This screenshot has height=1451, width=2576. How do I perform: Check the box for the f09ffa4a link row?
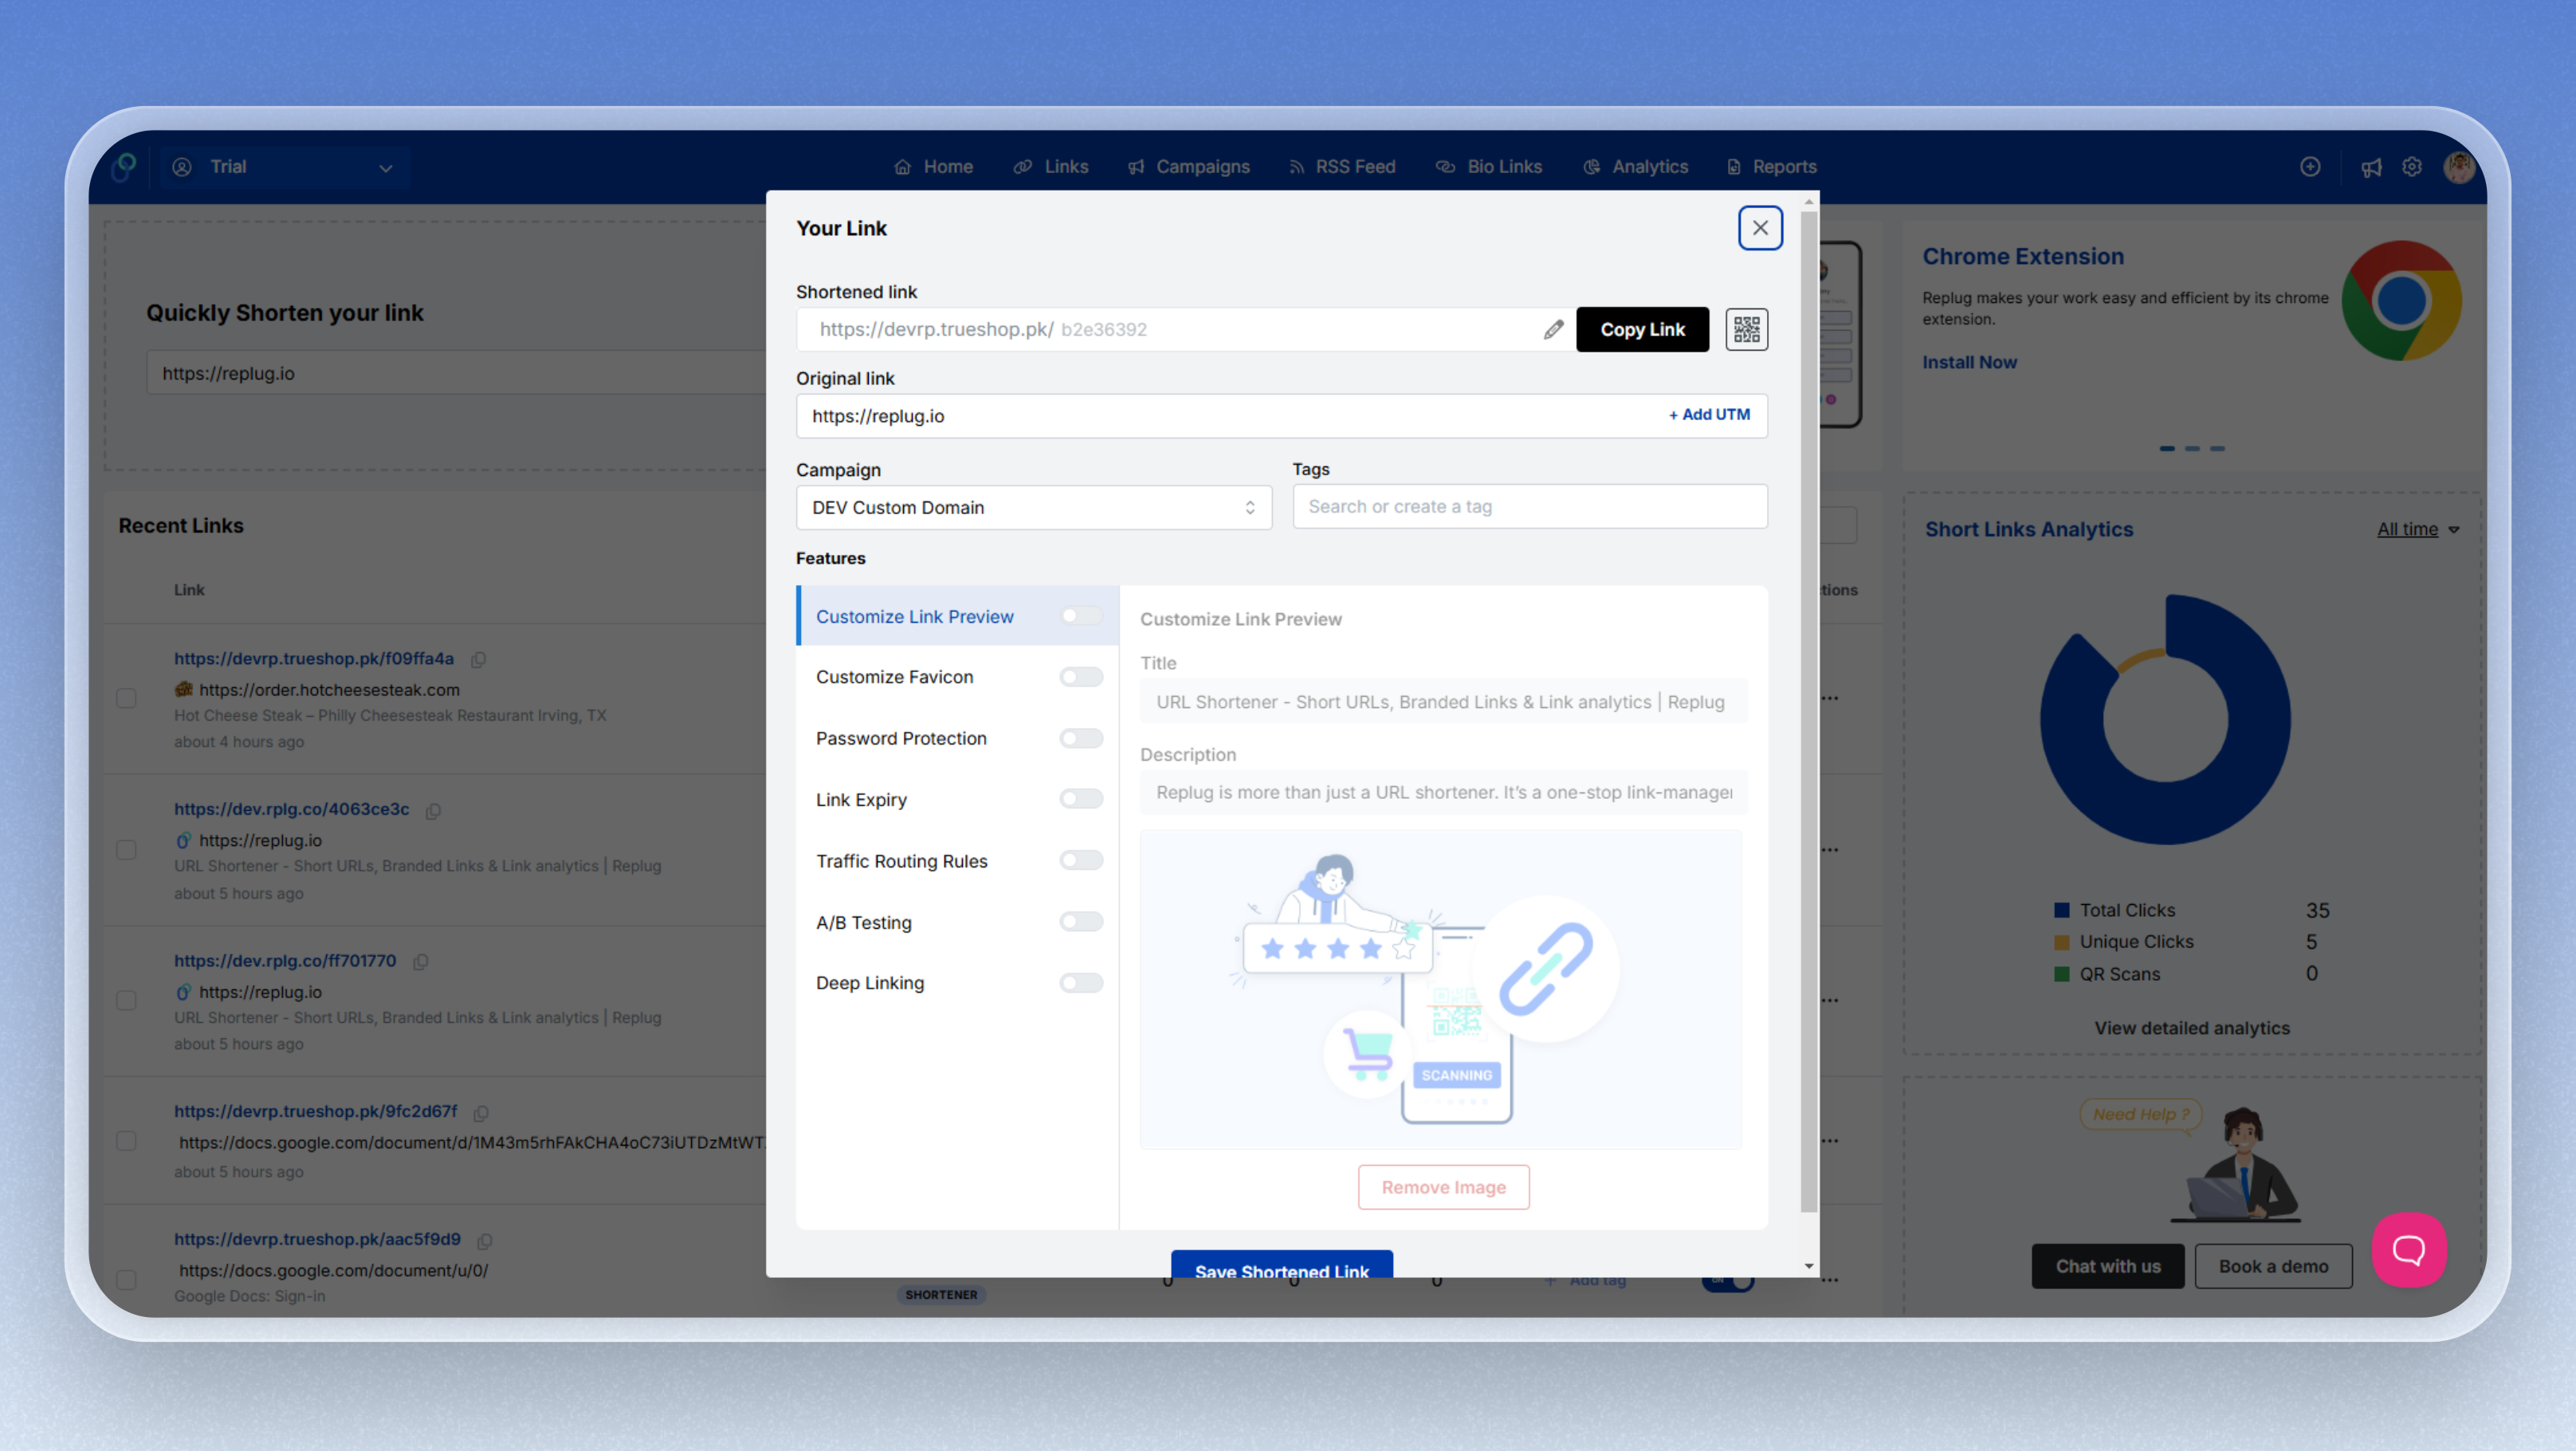click(x=126, y=698)
